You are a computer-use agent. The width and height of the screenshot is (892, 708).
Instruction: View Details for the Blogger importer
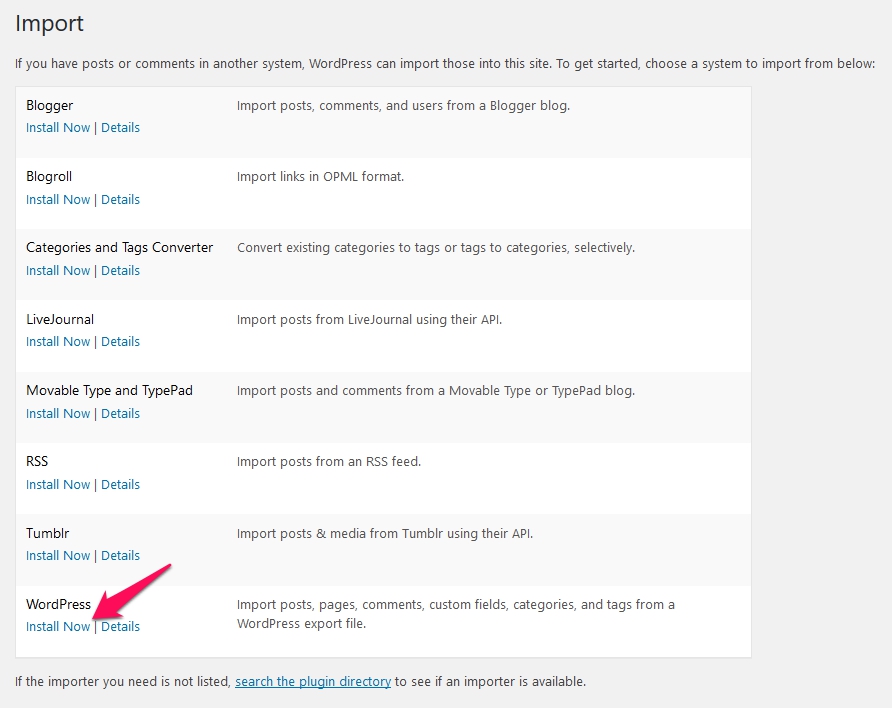click(121, 127)
